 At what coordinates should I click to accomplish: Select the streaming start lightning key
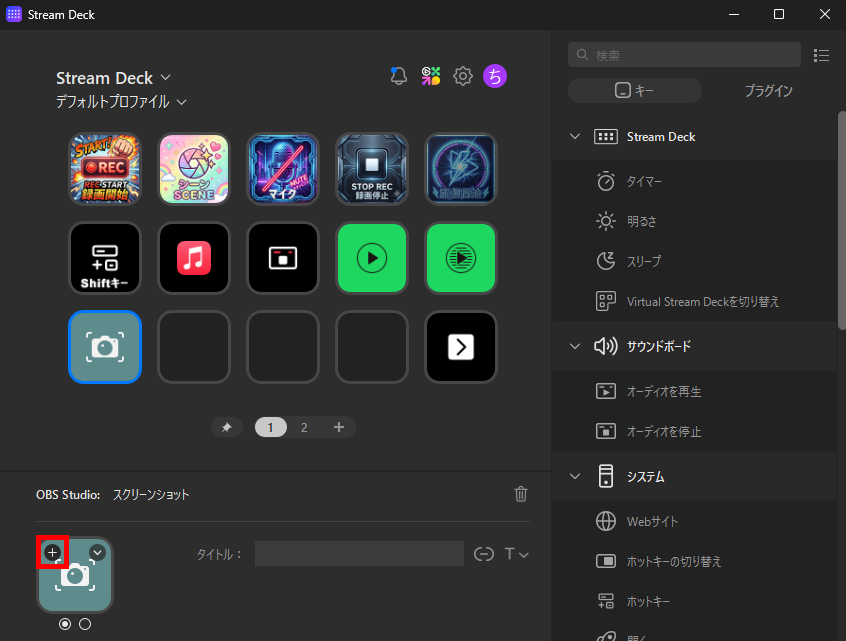(461, 169)
